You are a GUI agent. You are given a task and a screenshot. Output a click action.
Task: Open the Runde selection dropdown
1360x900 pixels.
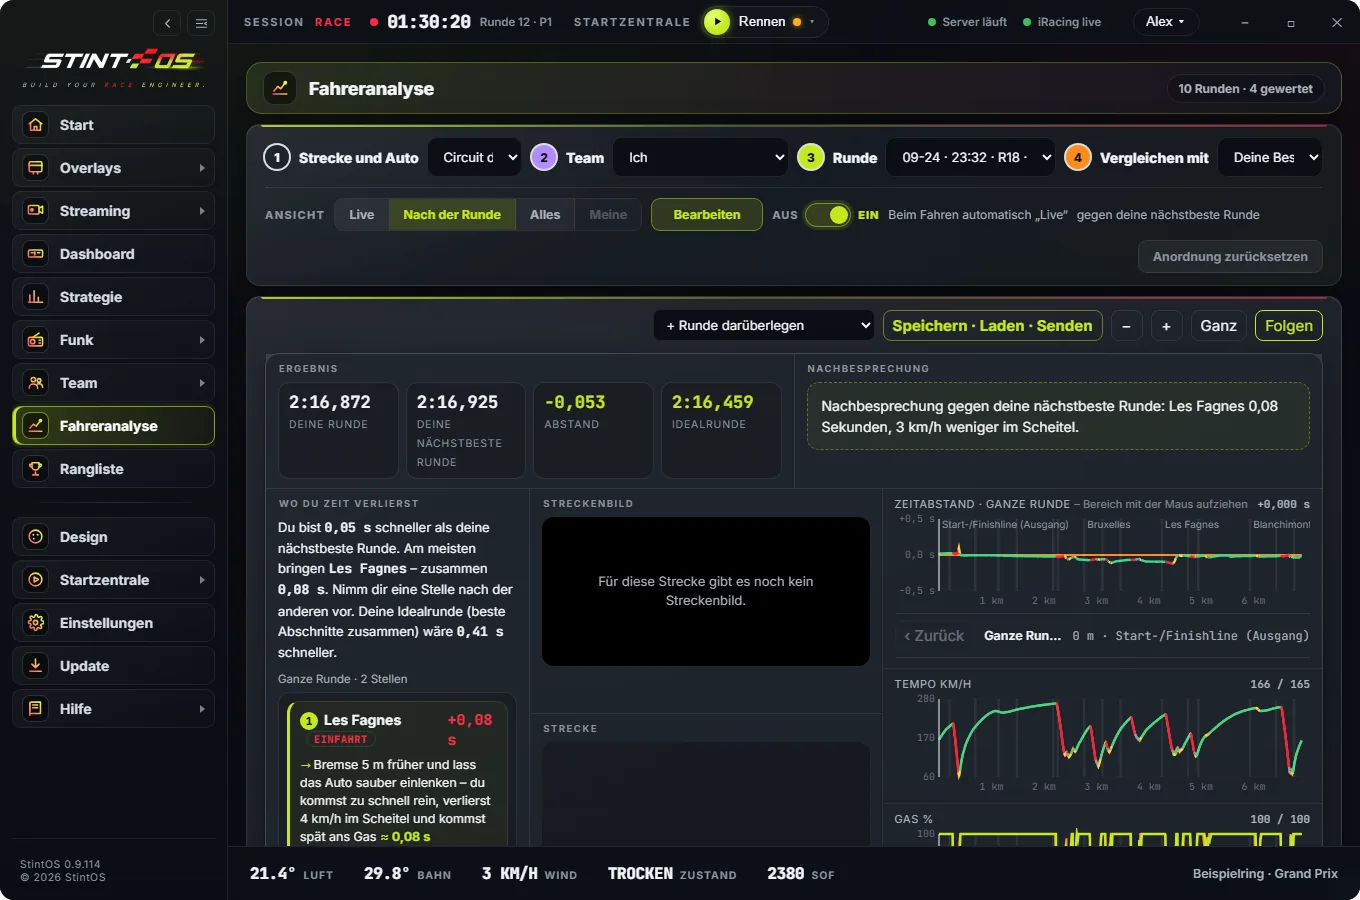pos(970,157)
